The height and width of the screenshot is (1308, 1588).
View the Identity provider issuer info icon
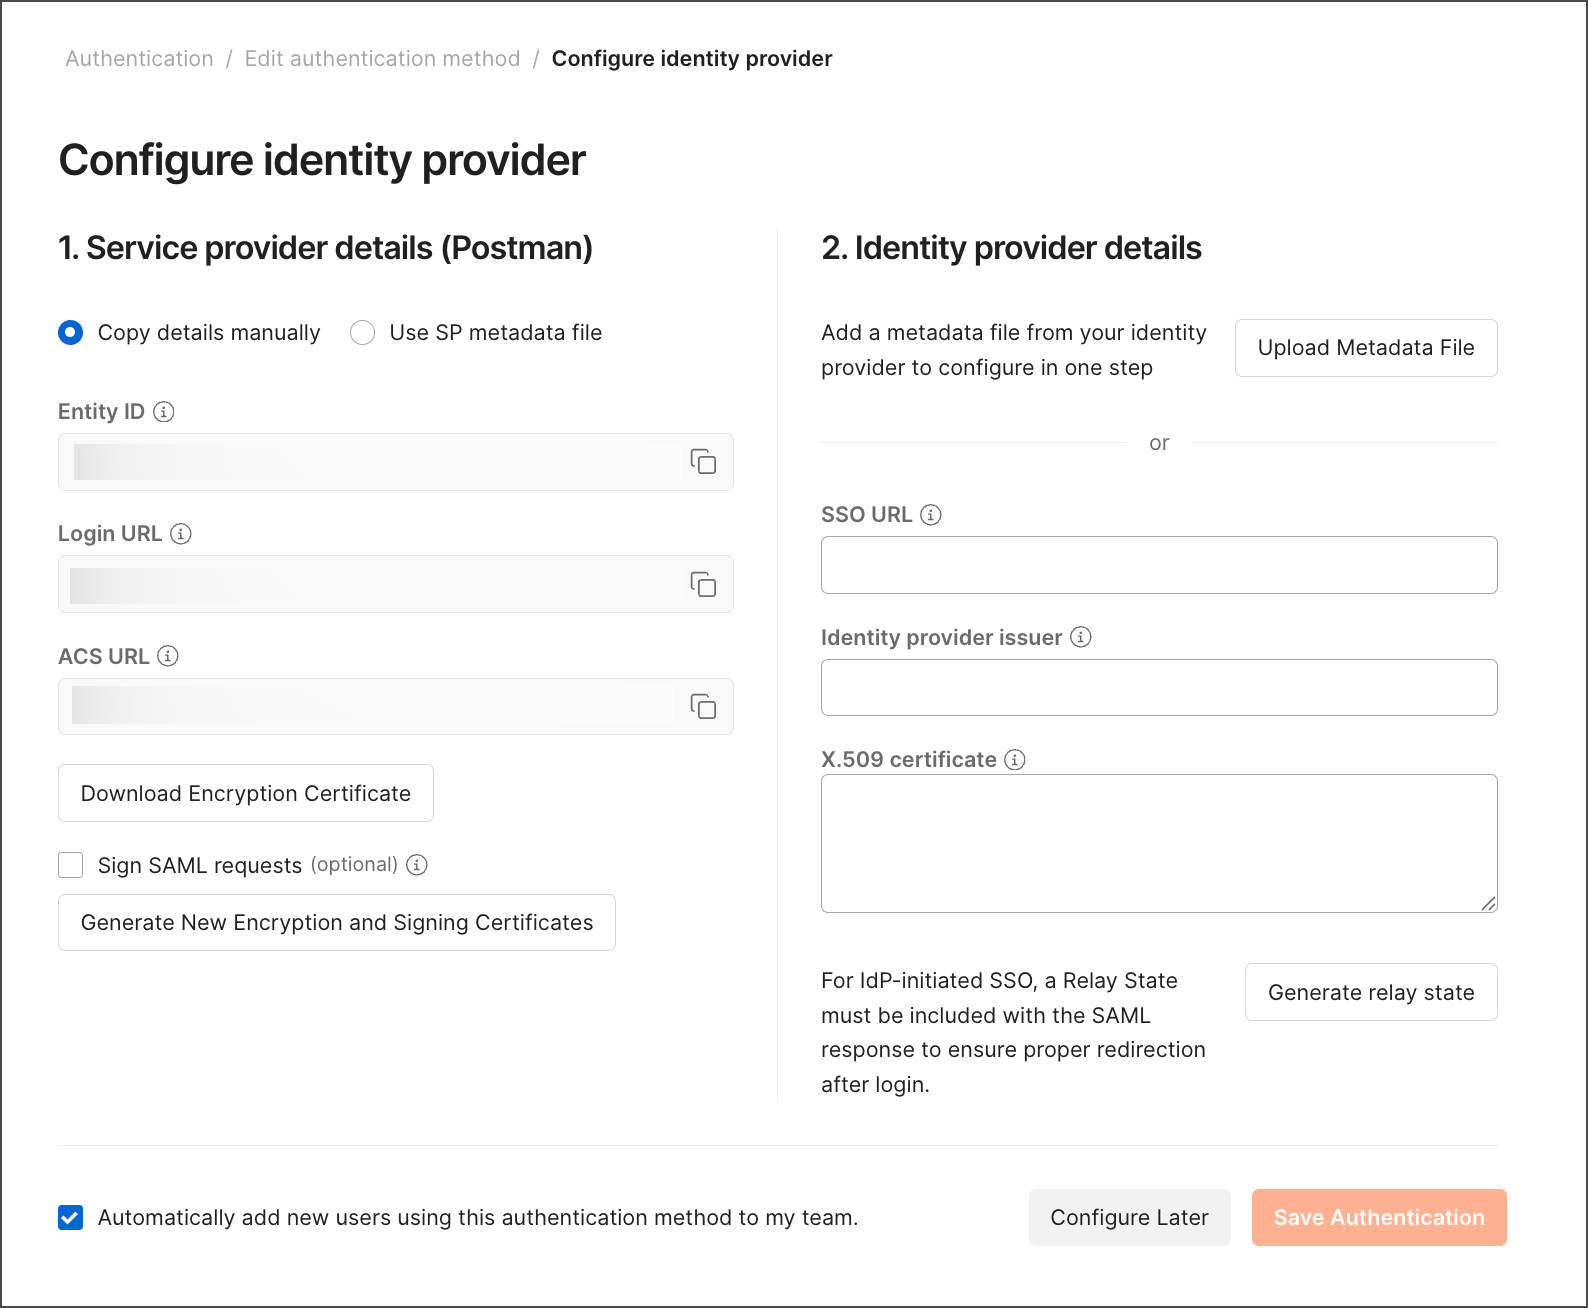(1080, 637)
